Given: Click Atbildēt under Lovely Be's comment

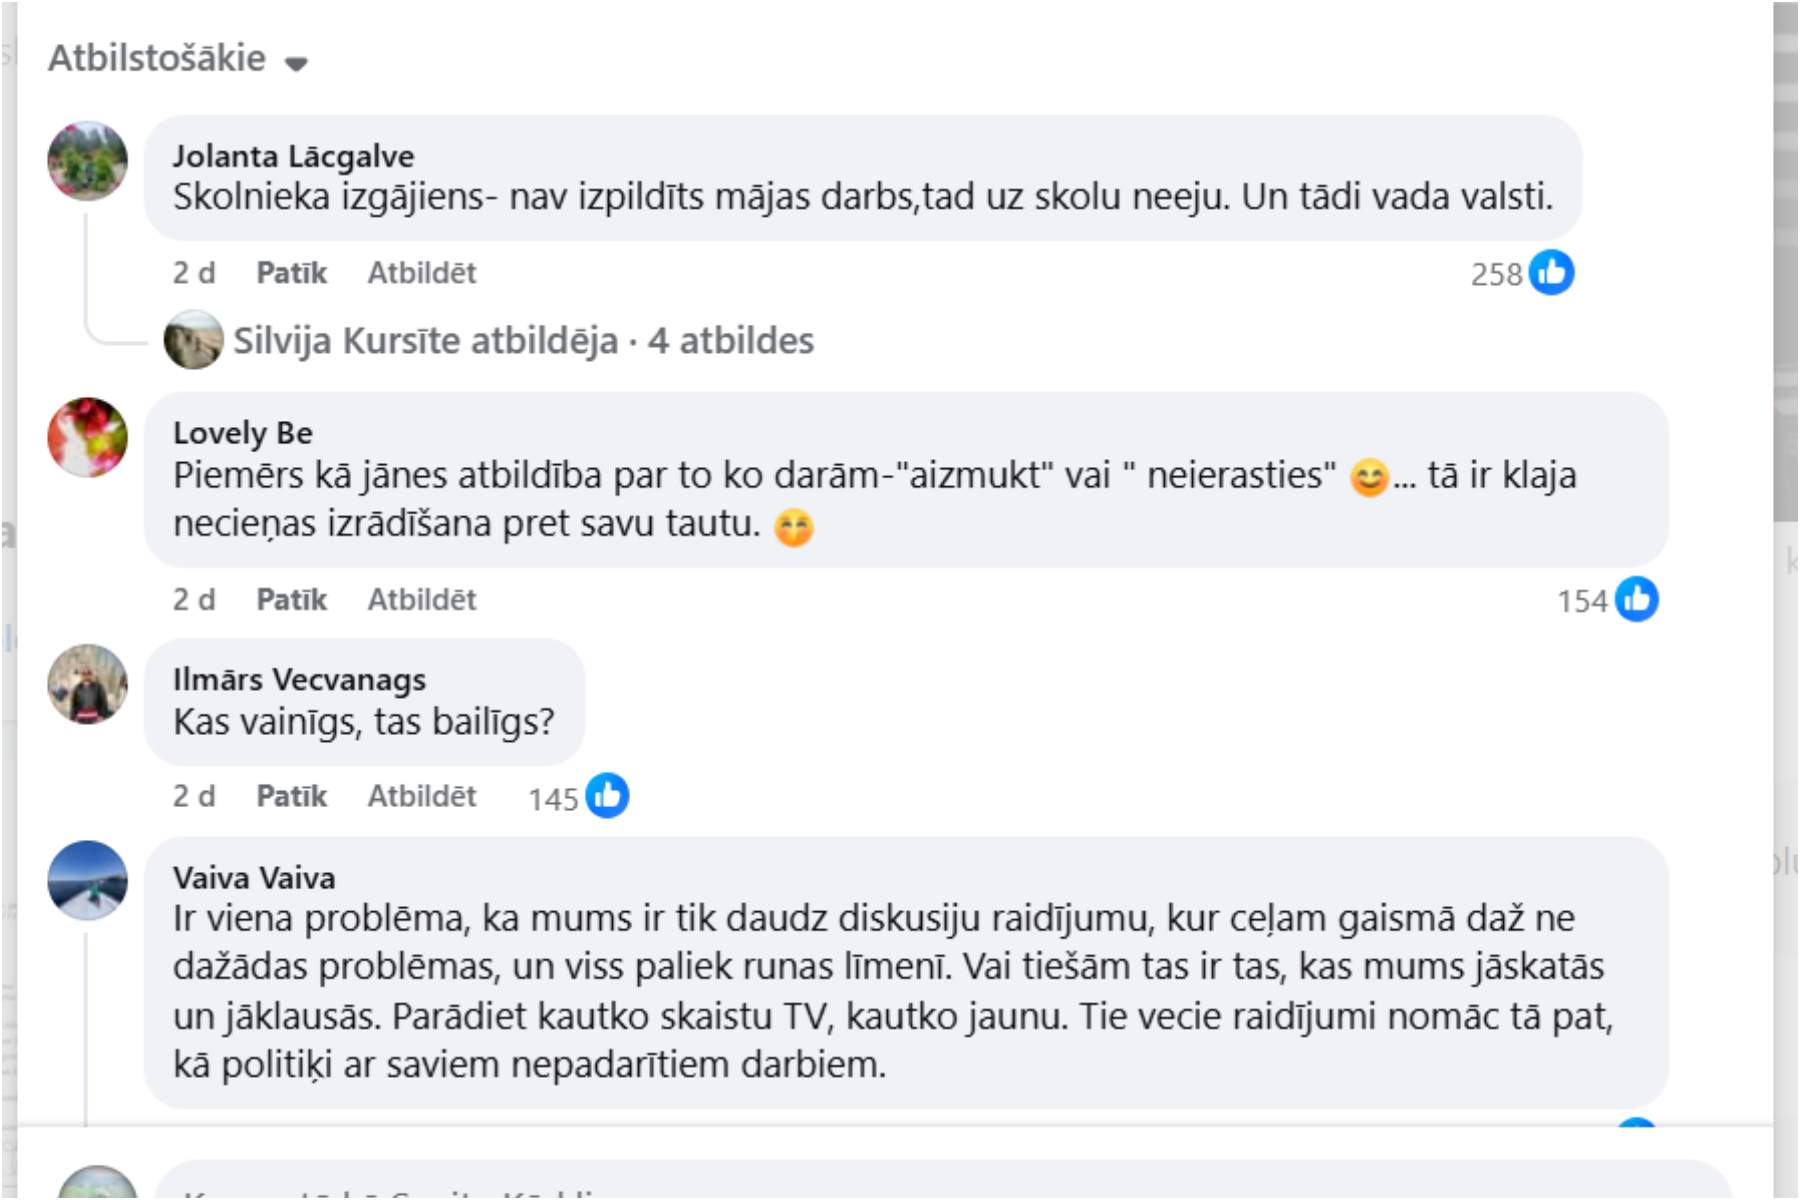Looking at the screenshot, I should click(x=421, y=599).
